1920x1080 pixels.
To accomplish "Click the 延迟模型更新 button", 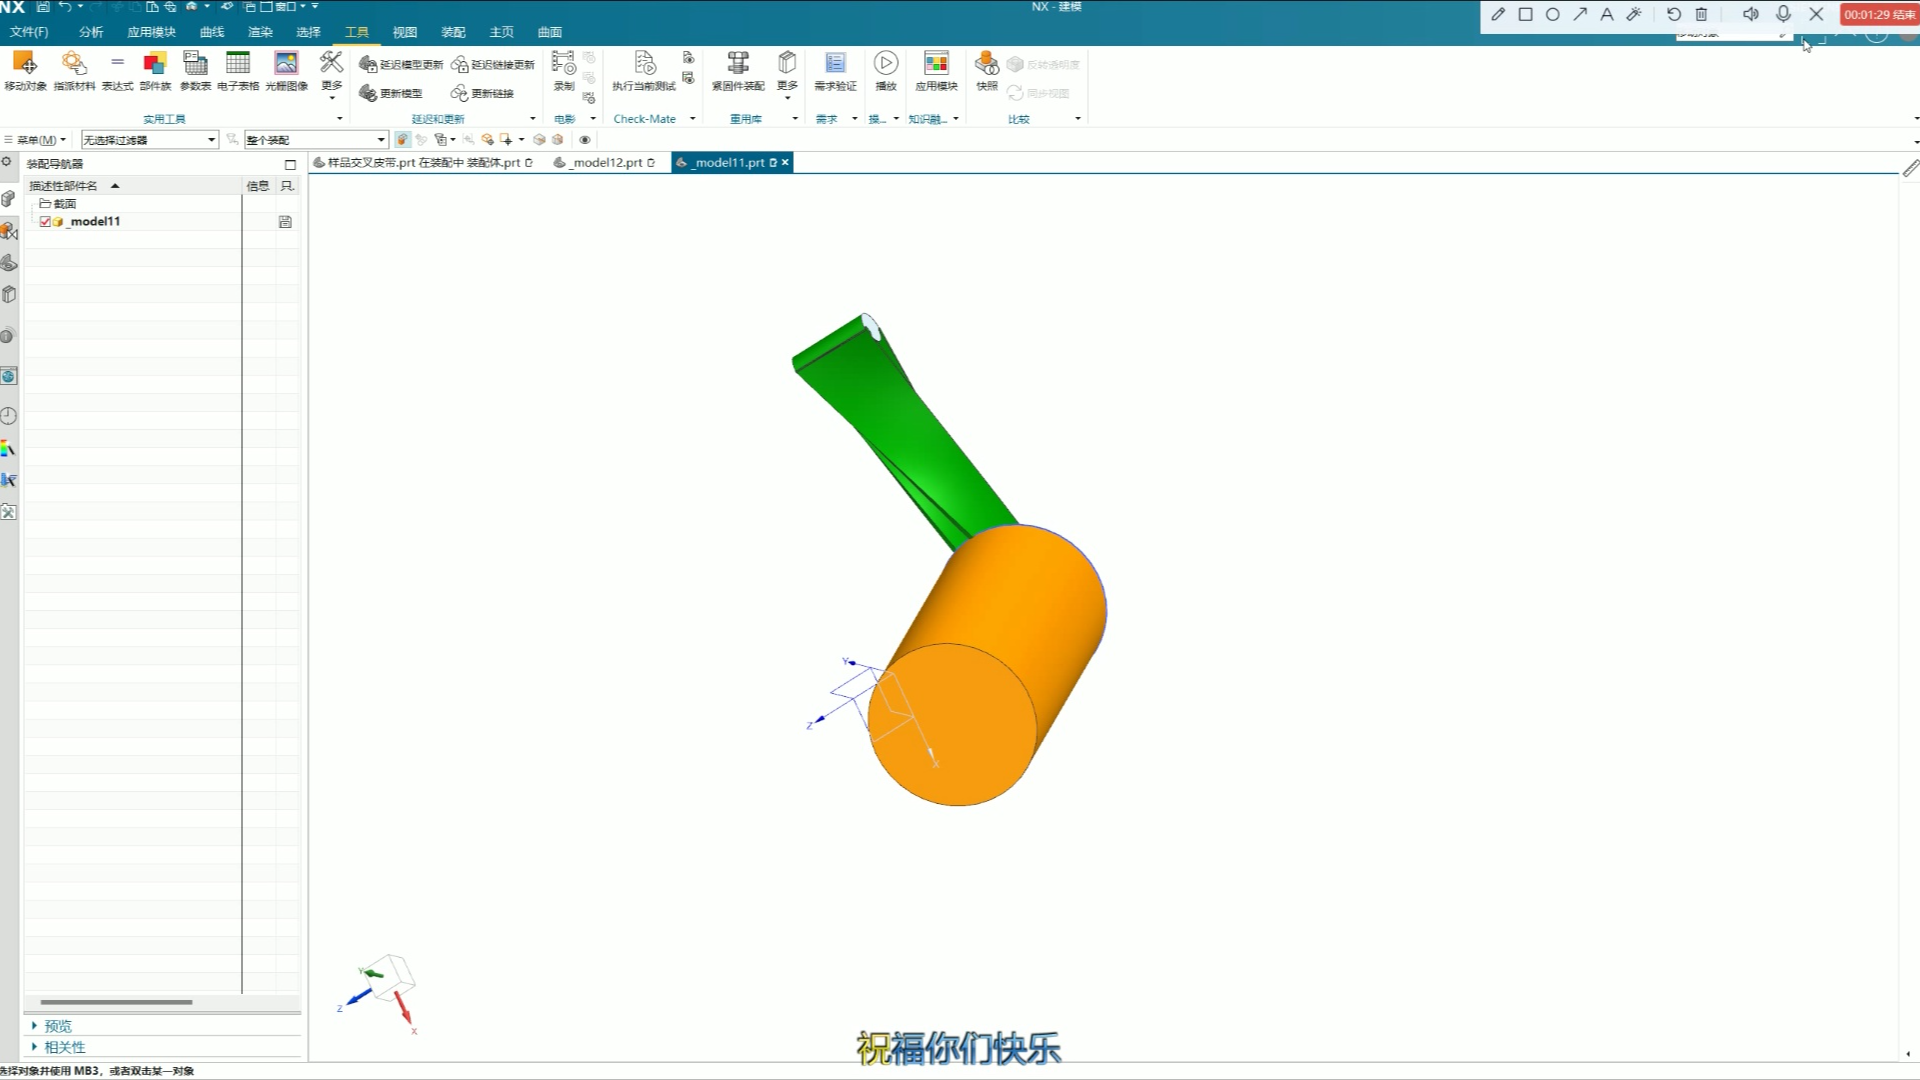I will (401, 64).
